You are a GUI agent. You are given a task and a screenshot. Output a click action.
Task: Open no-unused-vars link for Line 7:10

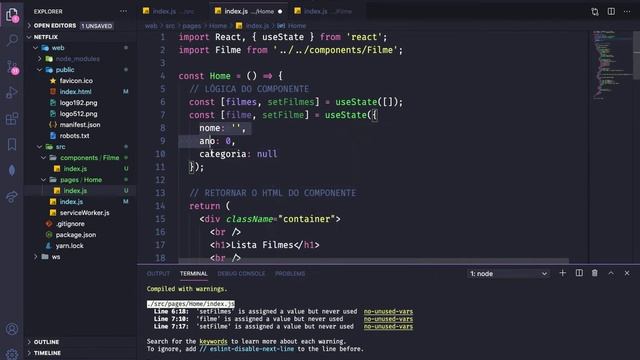[388, 319]
